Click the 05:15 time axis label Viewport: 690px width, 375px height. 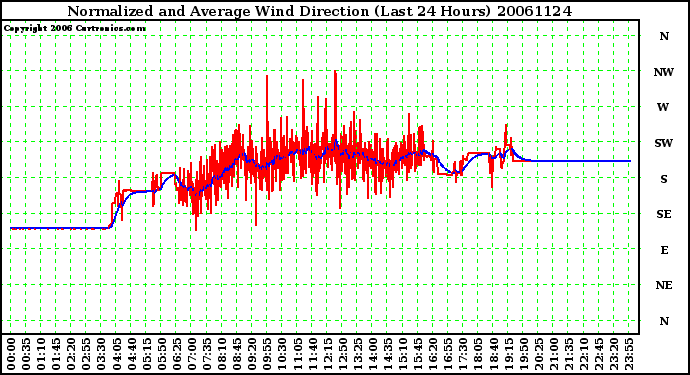click(147, 354)
